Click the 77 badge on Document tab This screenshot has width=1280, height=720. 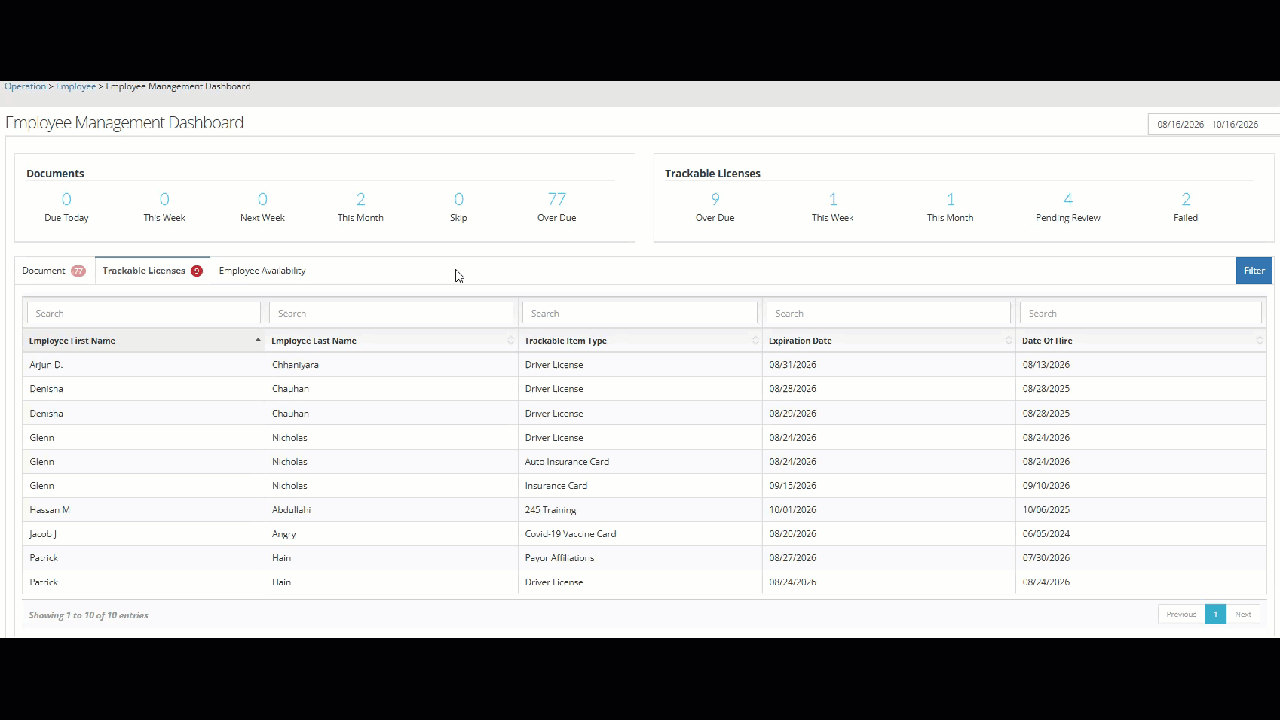point(78,271)
